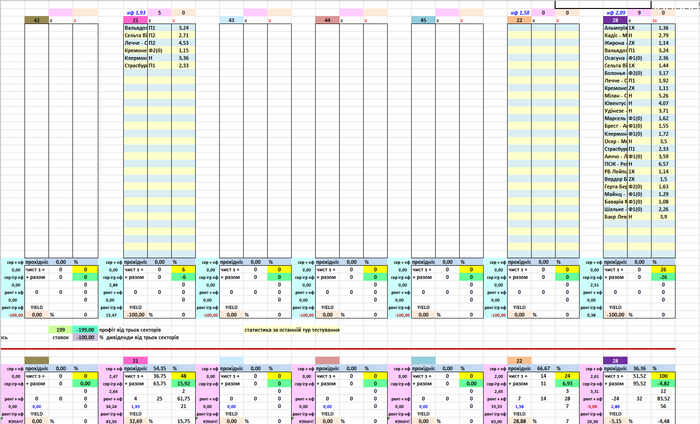Click the green cell showing 15,92
This screenshot has width=700, height=424.
click(183, 384)
